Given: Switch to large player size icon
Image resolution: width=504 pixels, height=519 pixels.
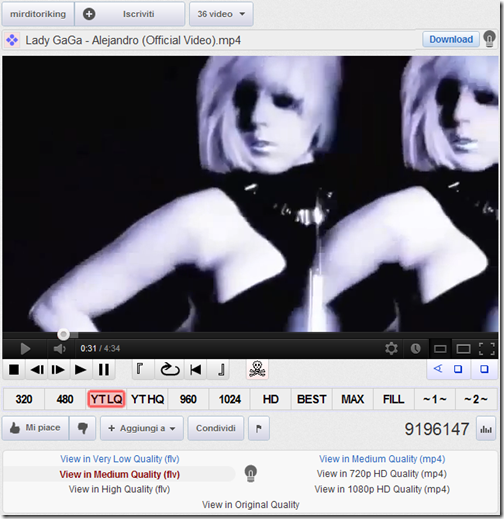Looking at the screenshot, I should [463, 349].
